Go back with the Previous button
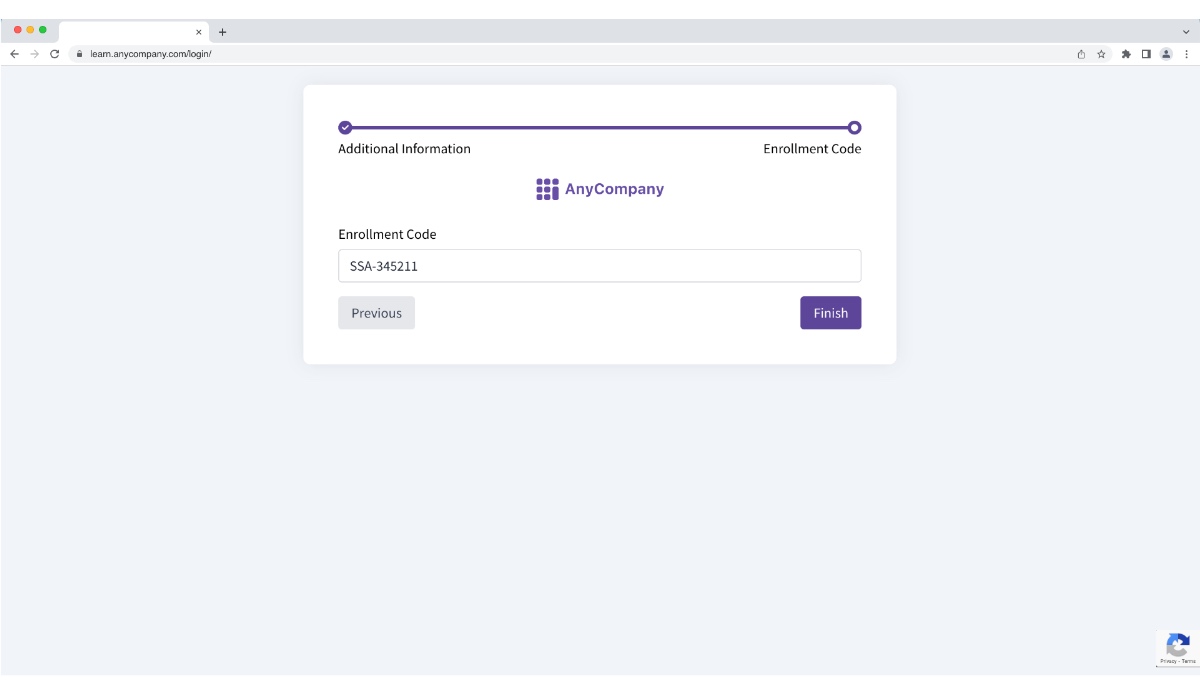Screen dimensions: 1200x695 pos(376,313)
